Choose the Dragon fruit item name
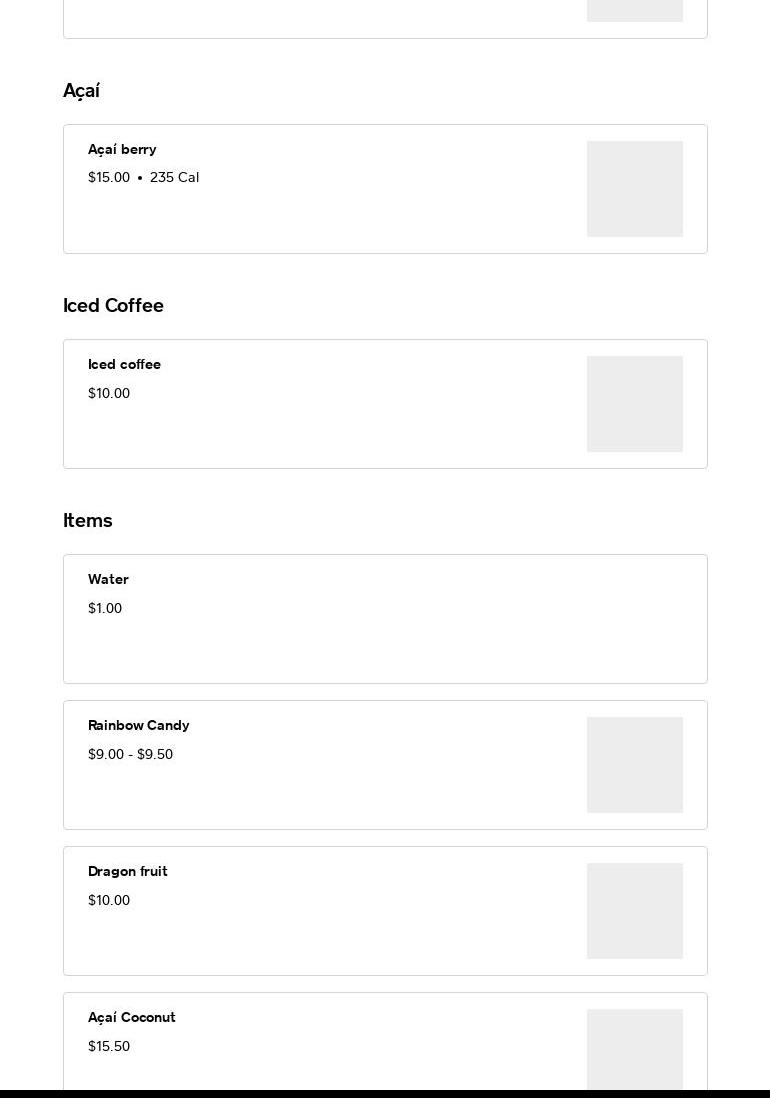The height and width of the screenshot is (1098, 770). 127,872
